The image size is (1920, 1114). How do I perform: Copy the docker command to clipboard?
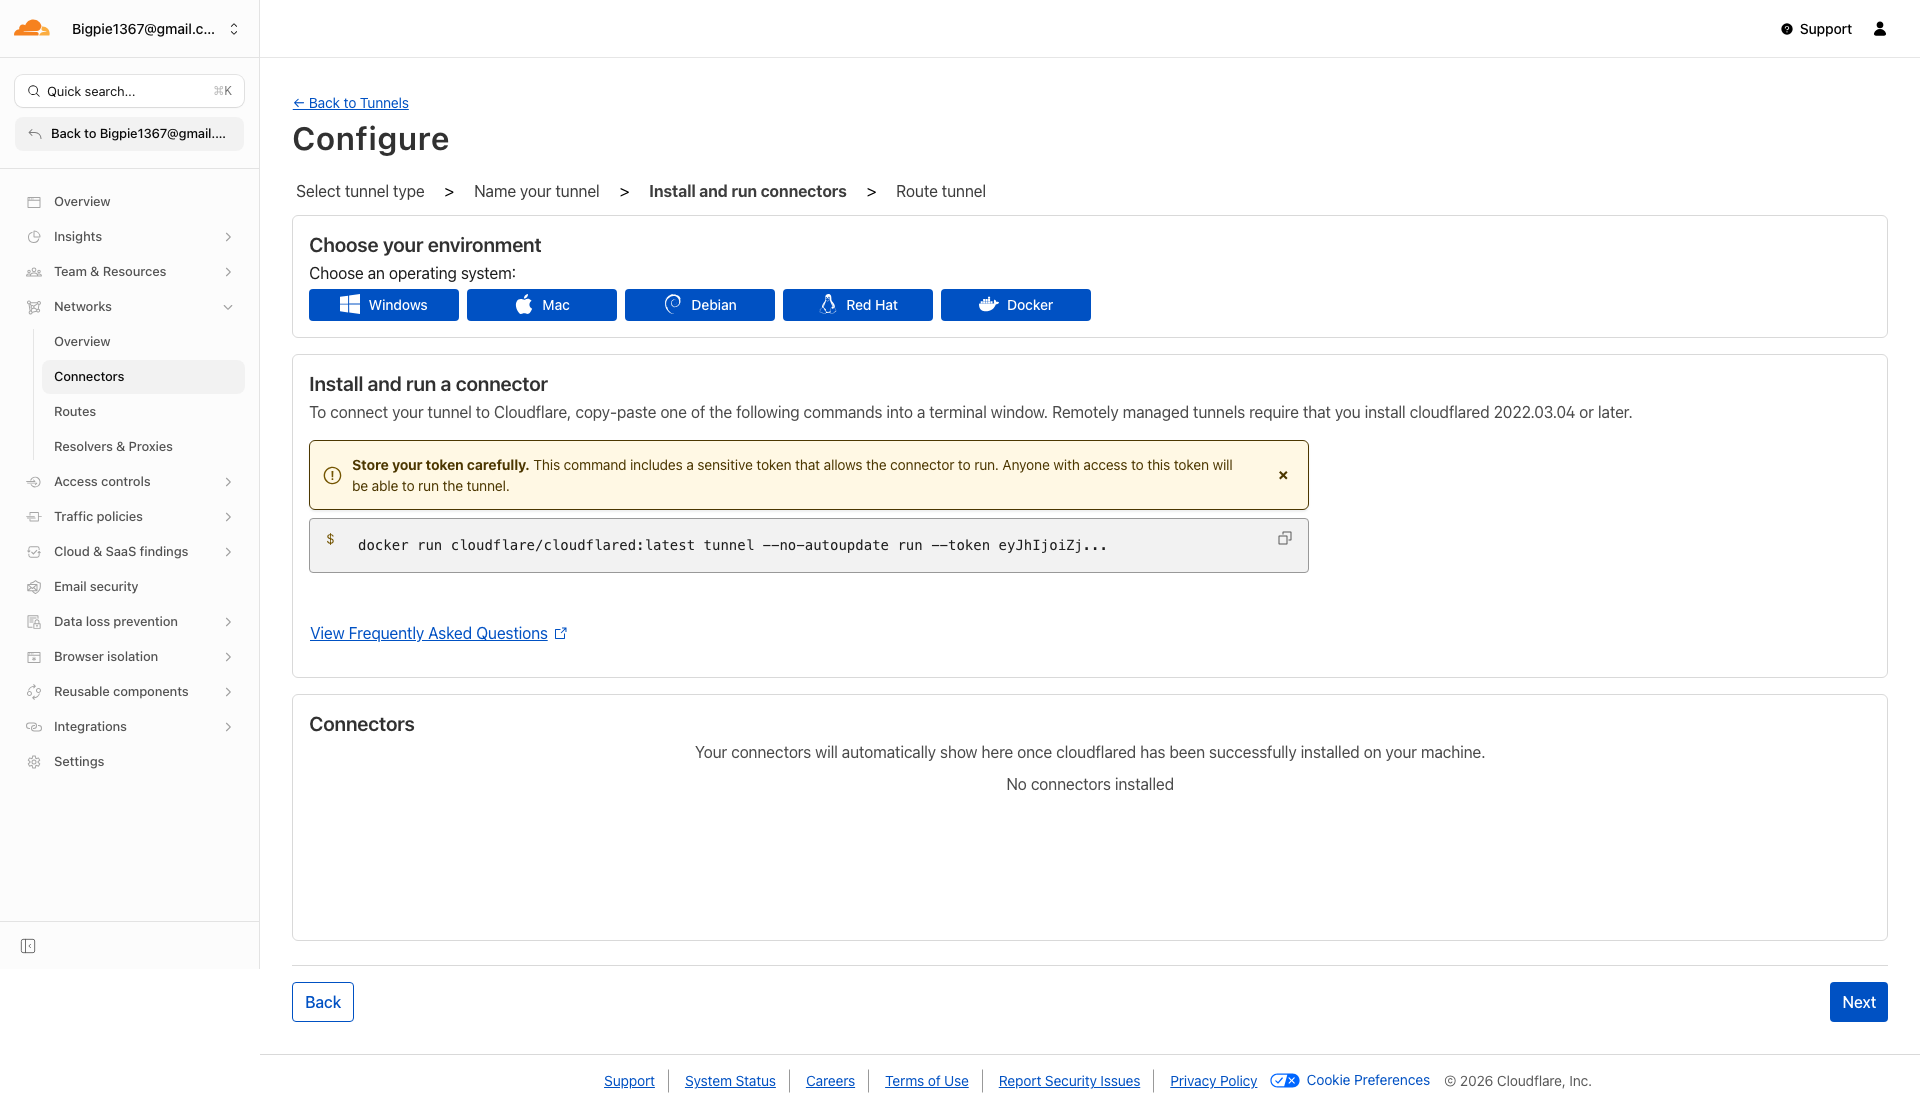[x=1285, y=538]
